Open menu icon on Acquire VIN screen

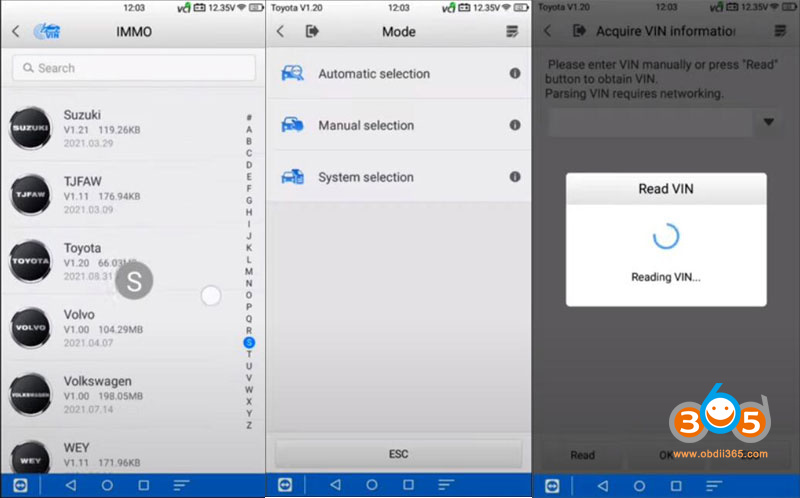tap(780, 31)
